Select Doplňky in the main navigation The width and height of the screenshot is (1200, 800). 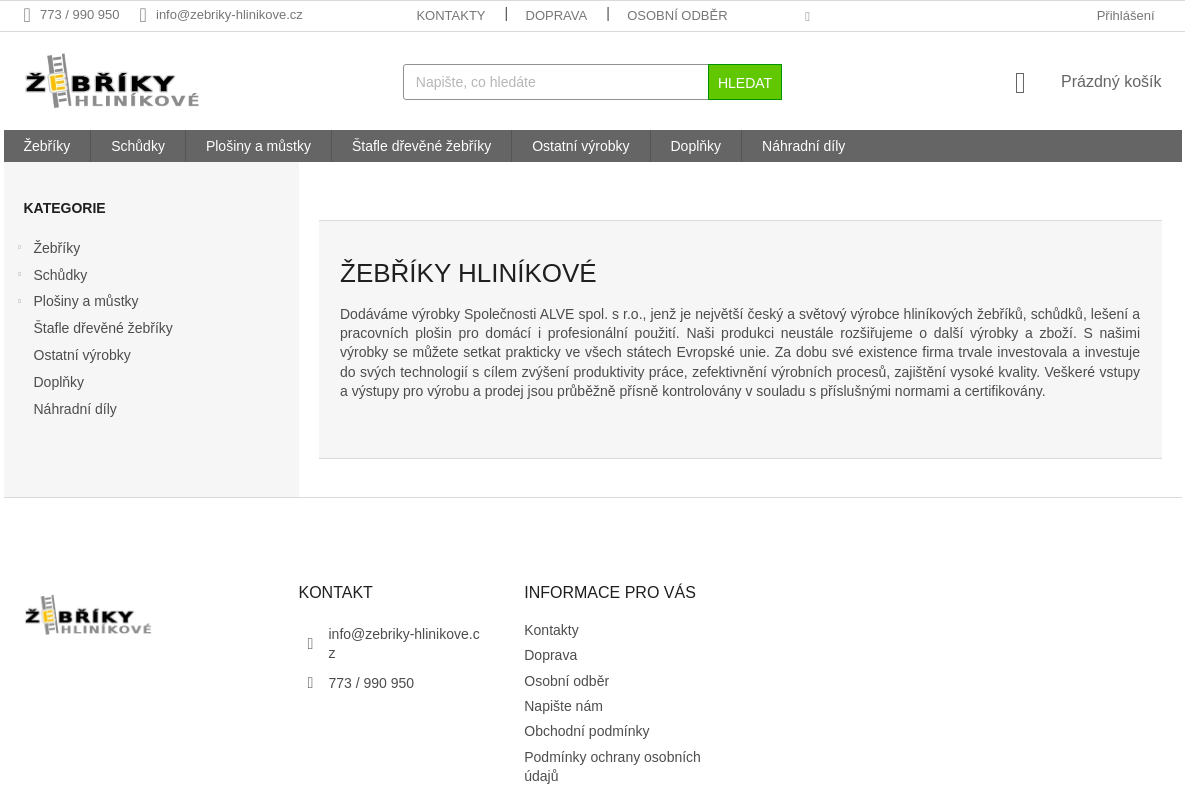click(x=695, y=146)
